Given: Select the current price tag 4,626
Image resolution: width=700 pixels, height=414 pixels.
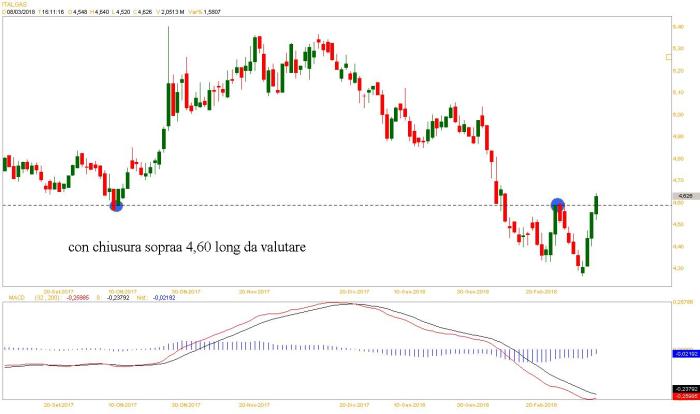Looking at the screenshot, I should [x=685, y=195].
